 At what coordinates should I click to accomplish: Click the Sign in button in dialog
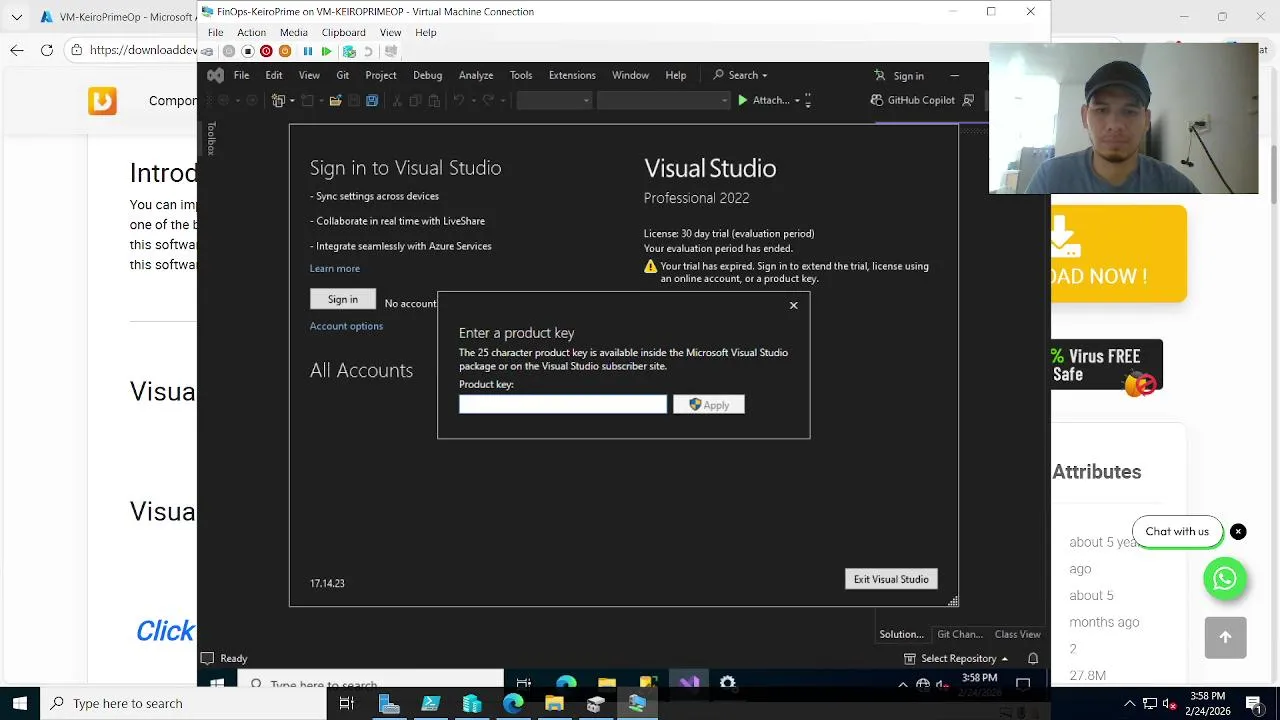(x=343, y=299)
